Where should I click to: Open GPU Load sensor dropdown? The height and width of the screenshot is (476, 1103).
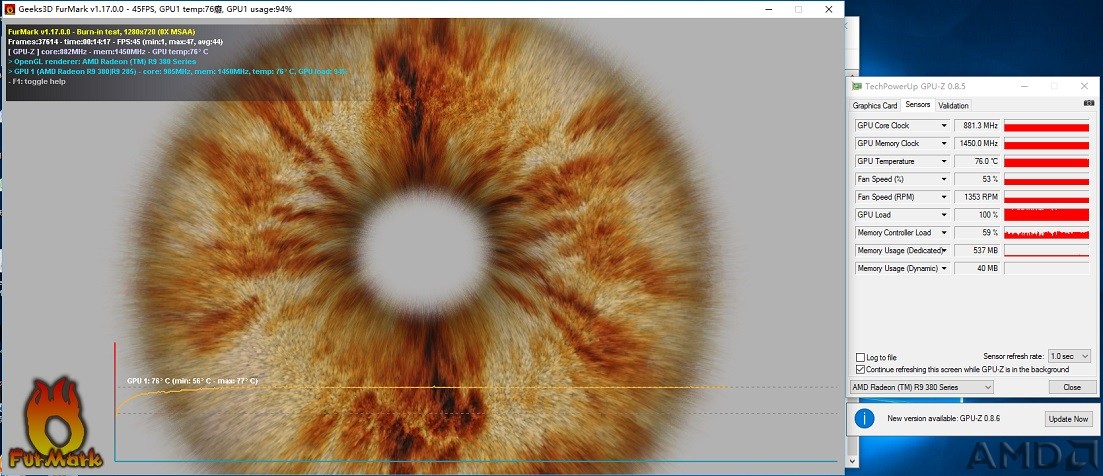coord(944,215)
